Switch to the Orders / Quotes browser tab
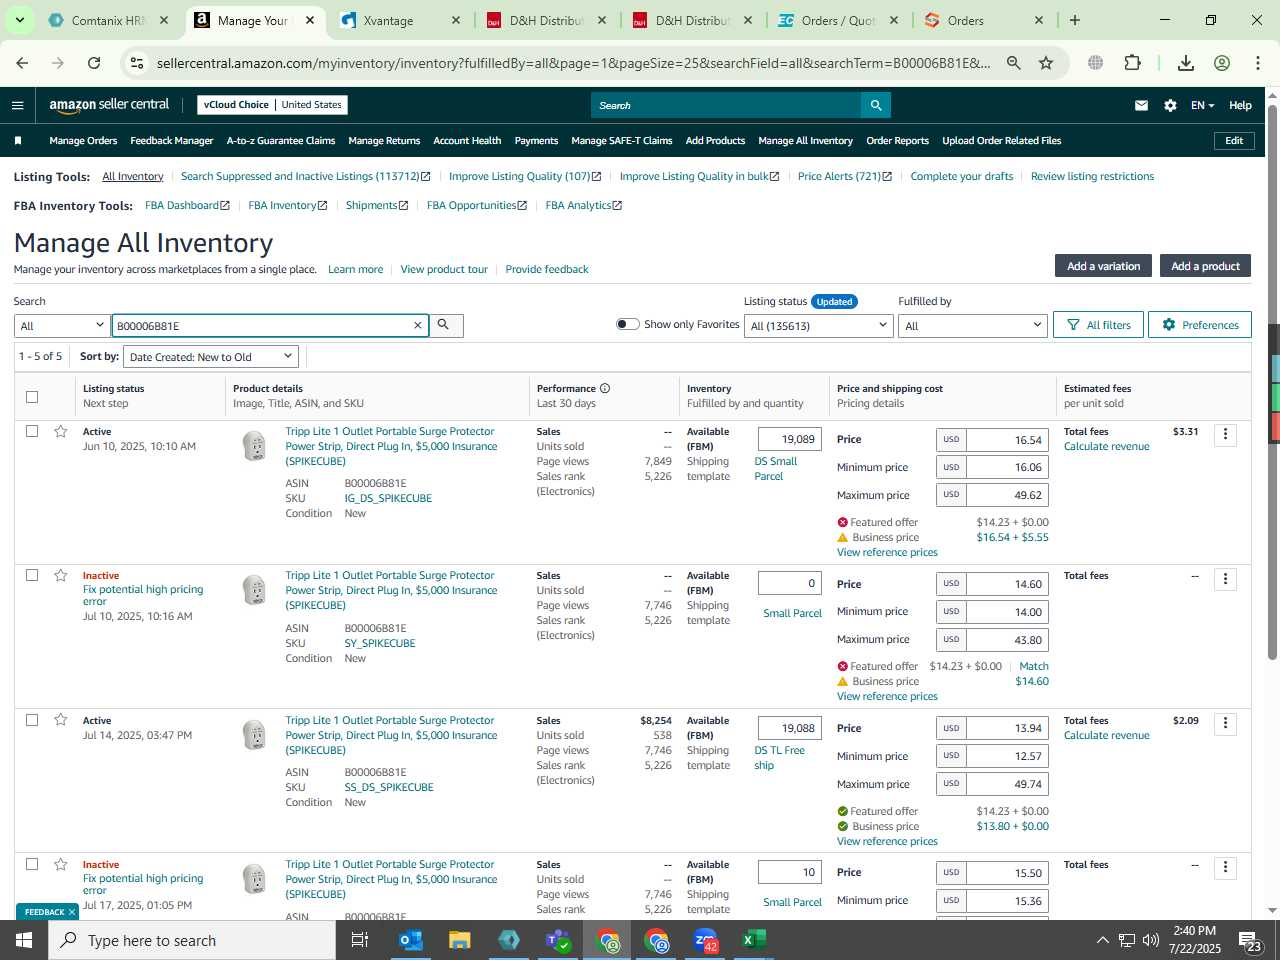 (x=838, y=20)
